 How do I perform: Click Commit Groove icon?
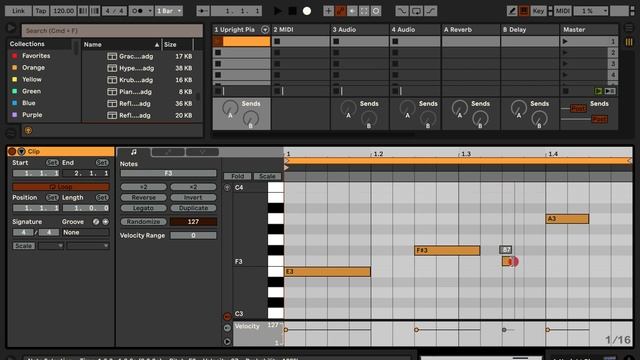click(105, 222)
